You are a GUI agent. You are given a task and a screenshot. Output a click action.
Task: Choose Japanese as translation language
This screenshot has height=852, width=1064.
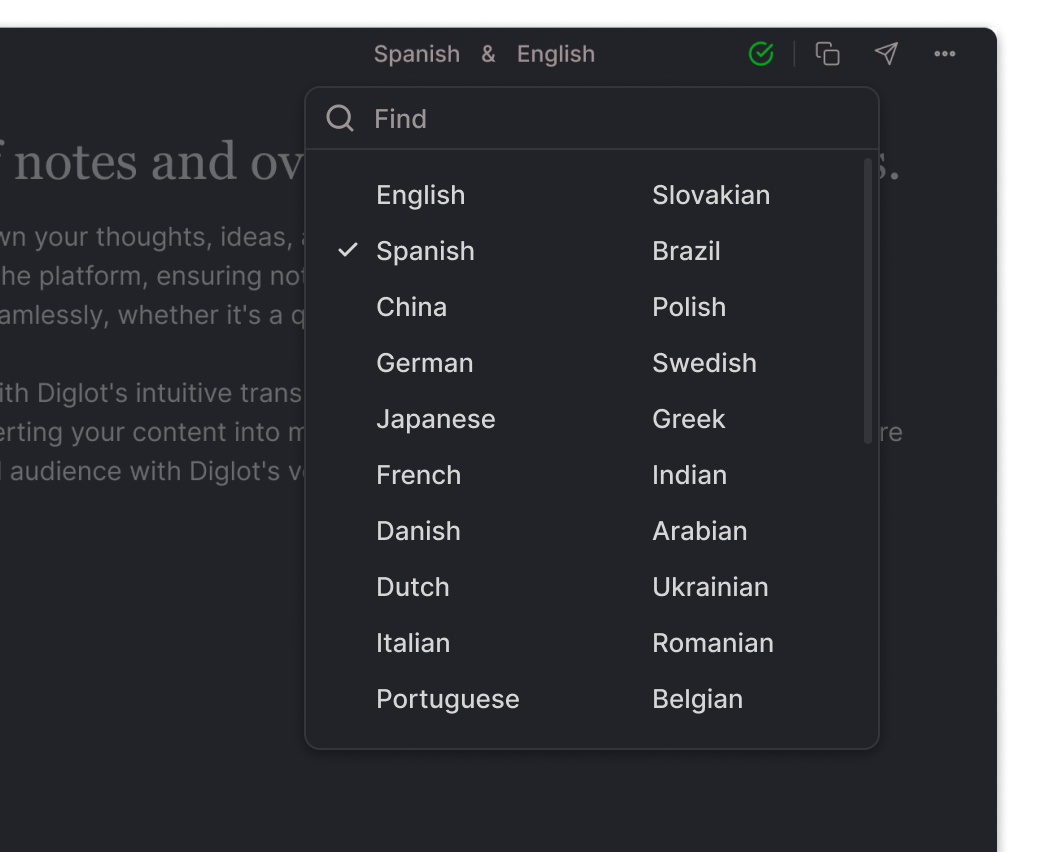click(436, 419)
